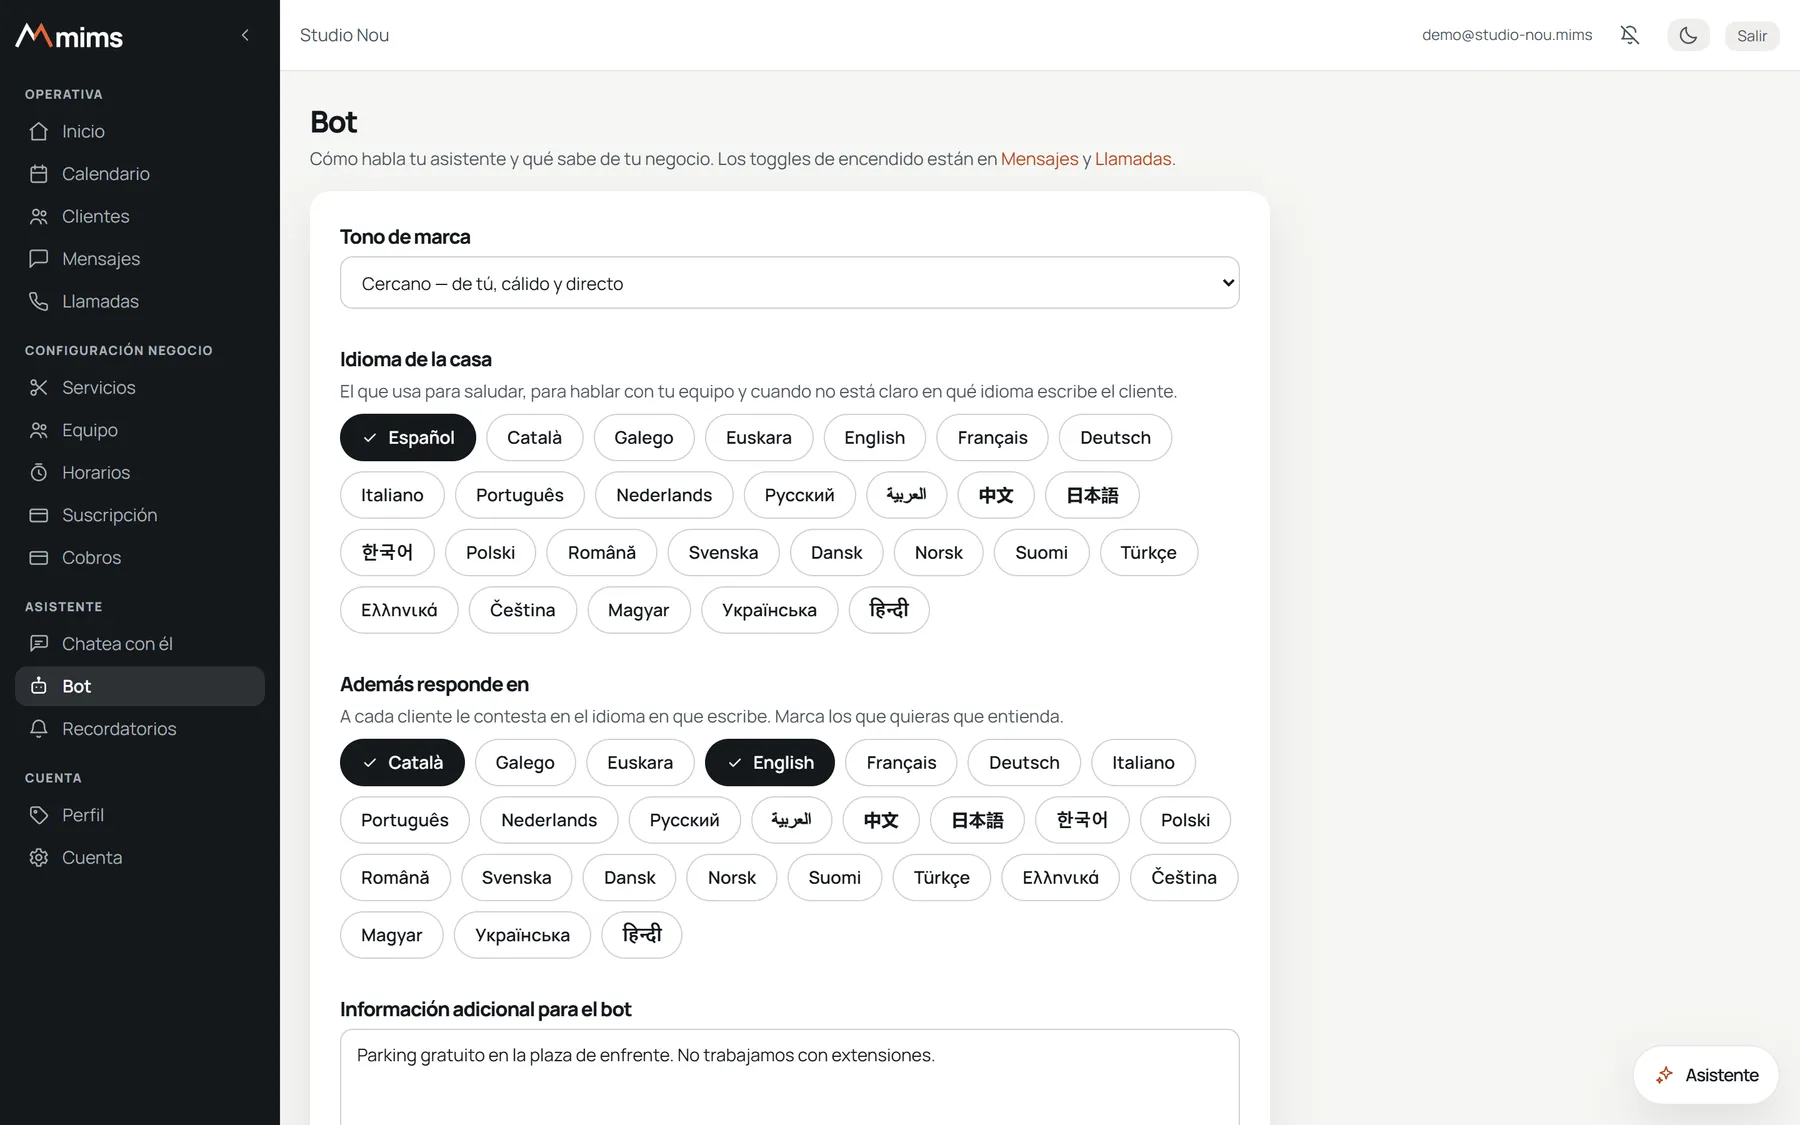The image size is (1800, 1125).
Task: Click the Clientes people icon
Action: coord(39,216)
